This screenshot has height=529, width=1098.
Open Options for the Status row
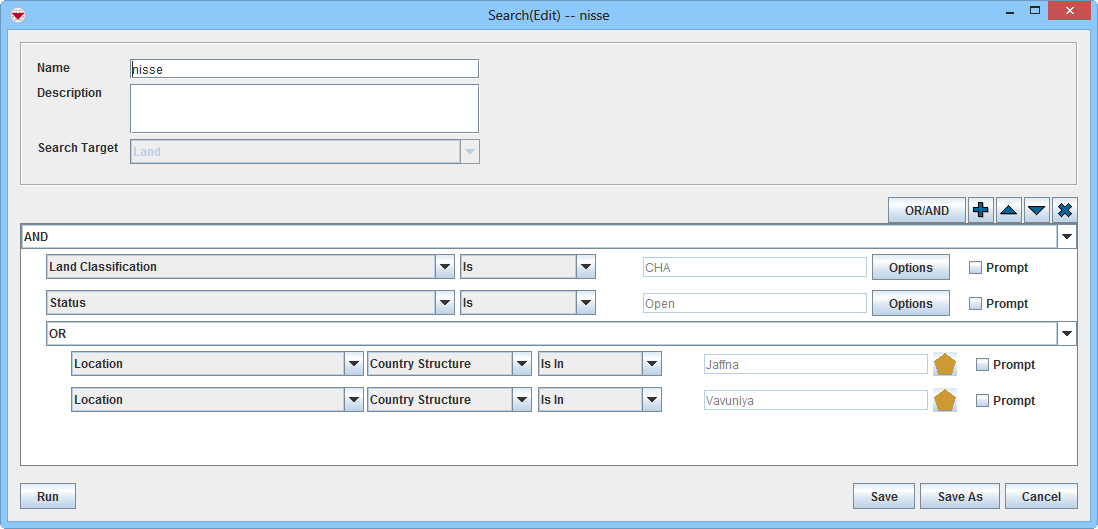910,304
